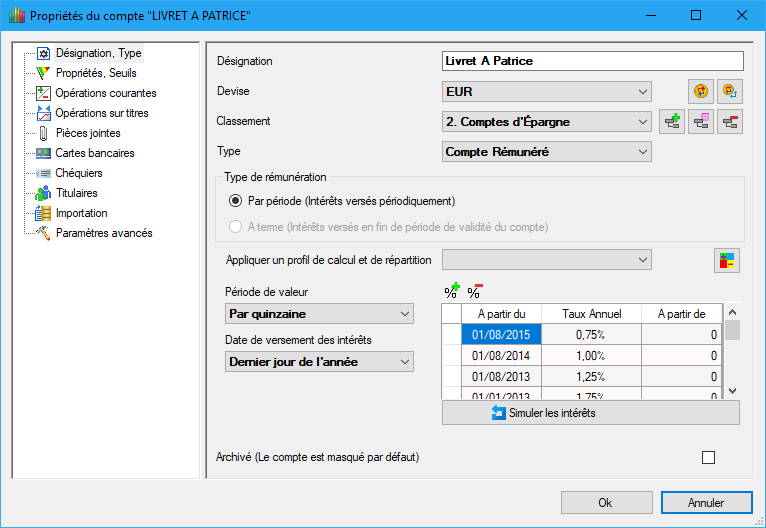
Task: Click the remove interest rate icon (% minus)
Action: (x=475, y=291)
